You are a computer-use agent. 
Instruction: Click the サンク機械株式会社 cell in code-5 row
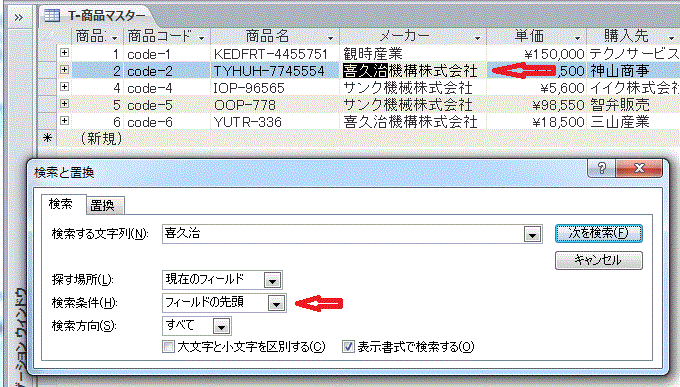pyautogui.click(x=413, y=104)
